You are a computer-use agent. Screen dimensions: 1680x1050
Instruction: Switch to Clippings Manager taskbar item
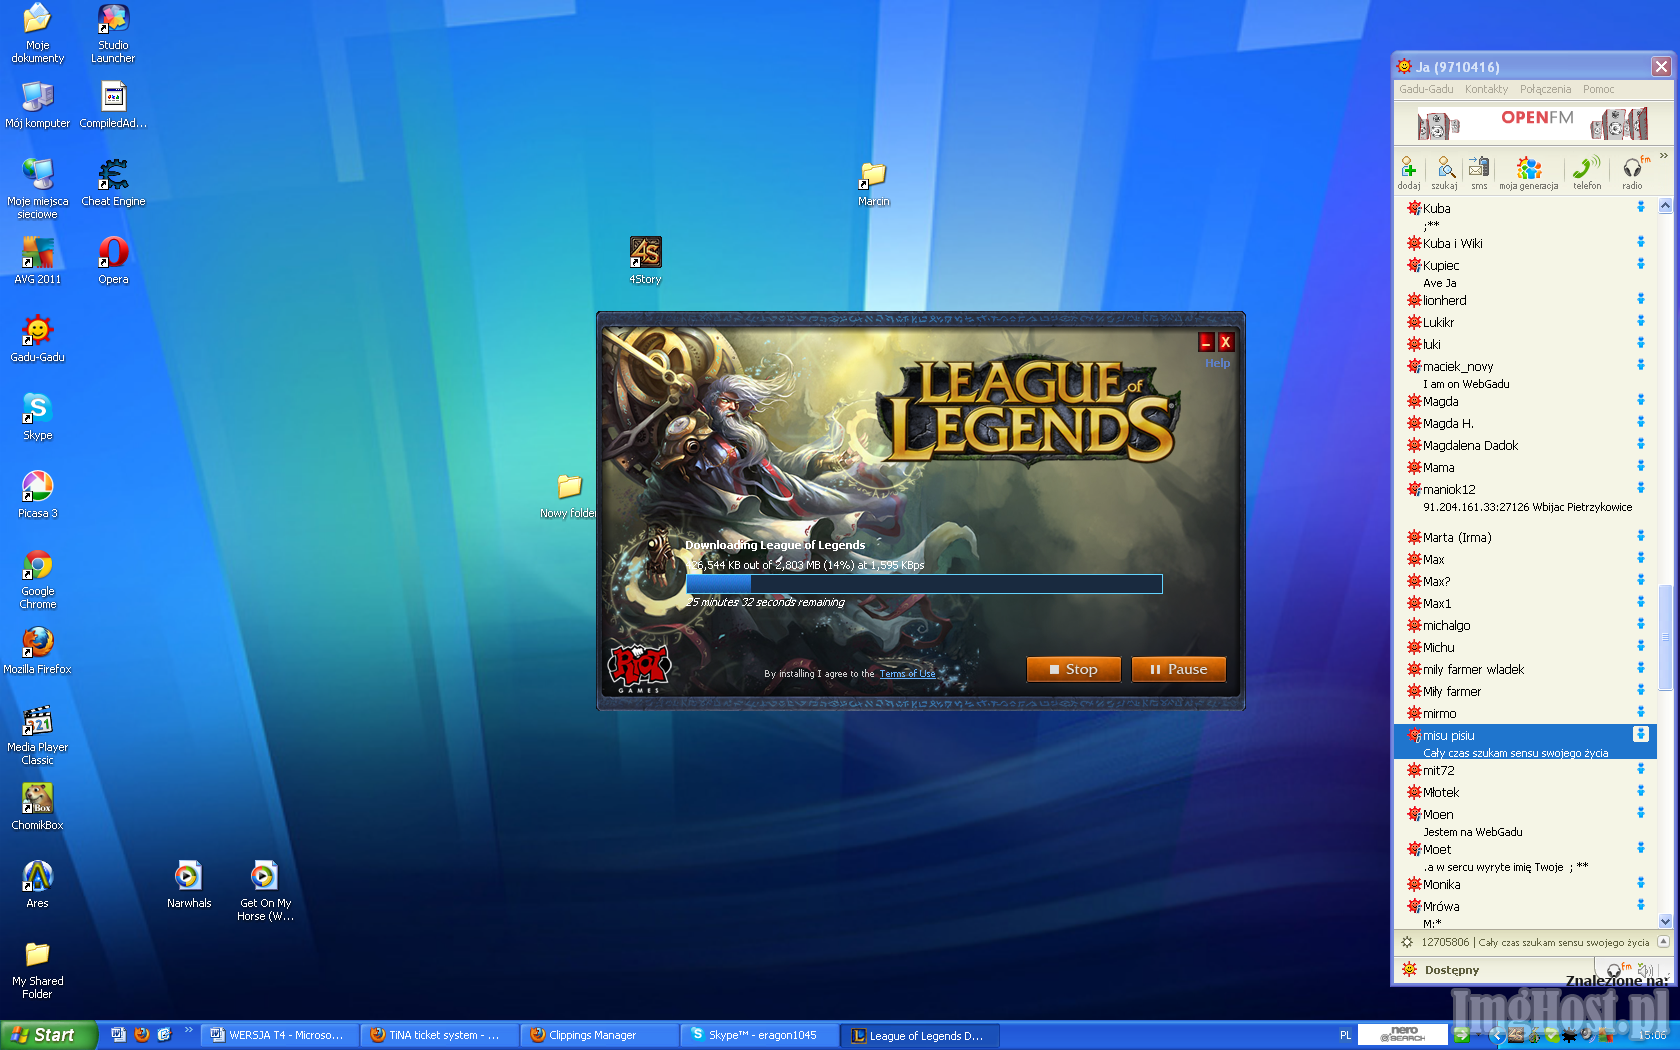tap(598, 1035)
